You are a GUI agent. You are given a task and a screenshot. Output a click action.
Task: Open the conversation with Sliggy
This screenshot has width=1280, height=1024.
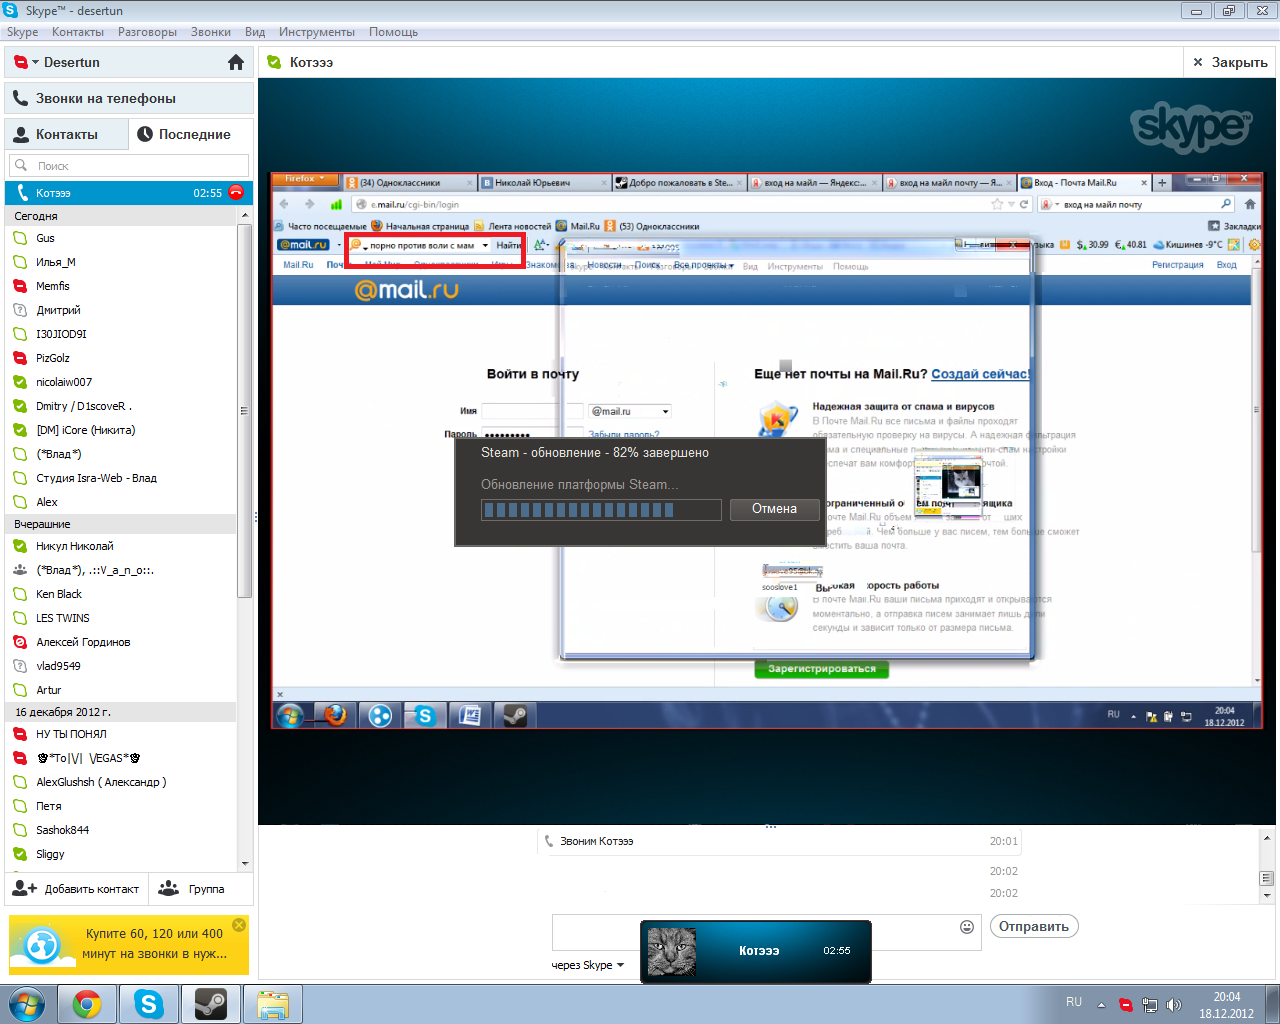pos(121,854)
